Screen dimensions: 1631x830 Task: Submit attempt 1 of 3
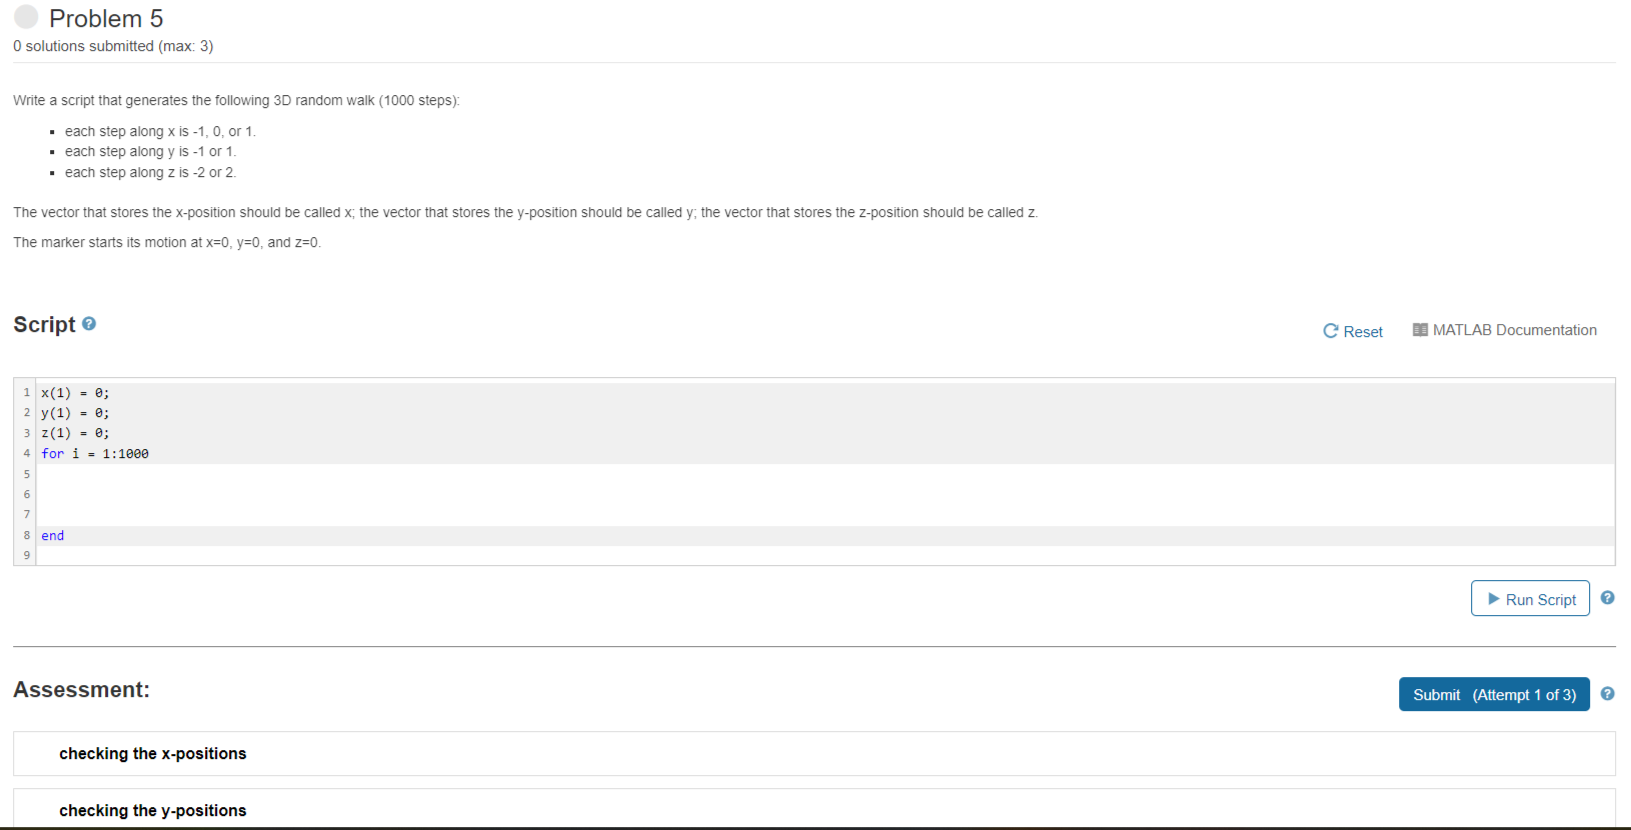pyautogui.click(x=1494, y=694)
